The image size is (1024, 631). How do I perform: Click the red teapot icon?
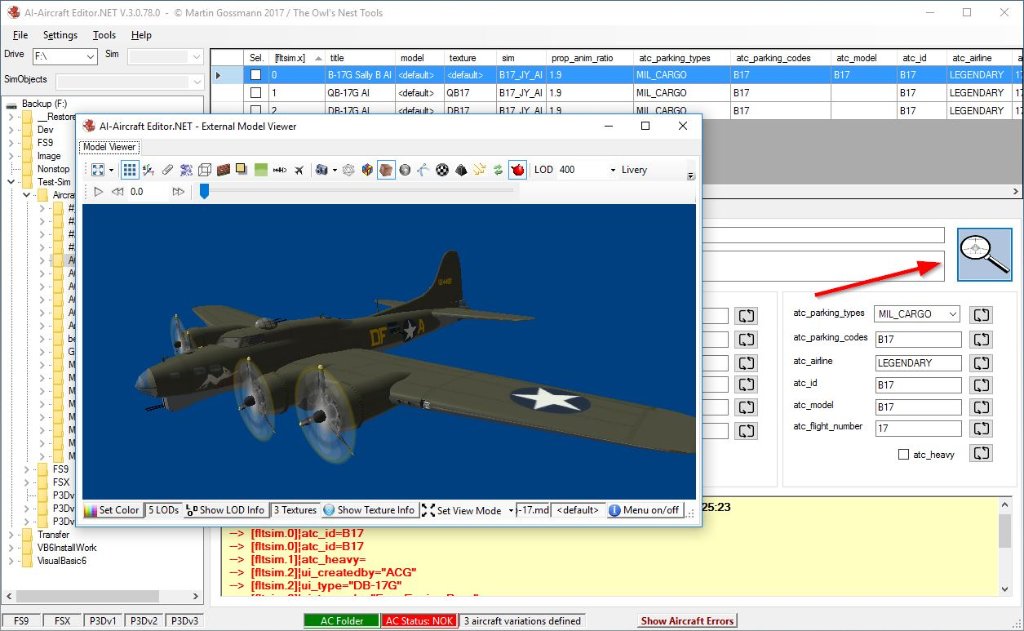click(518, 170)
